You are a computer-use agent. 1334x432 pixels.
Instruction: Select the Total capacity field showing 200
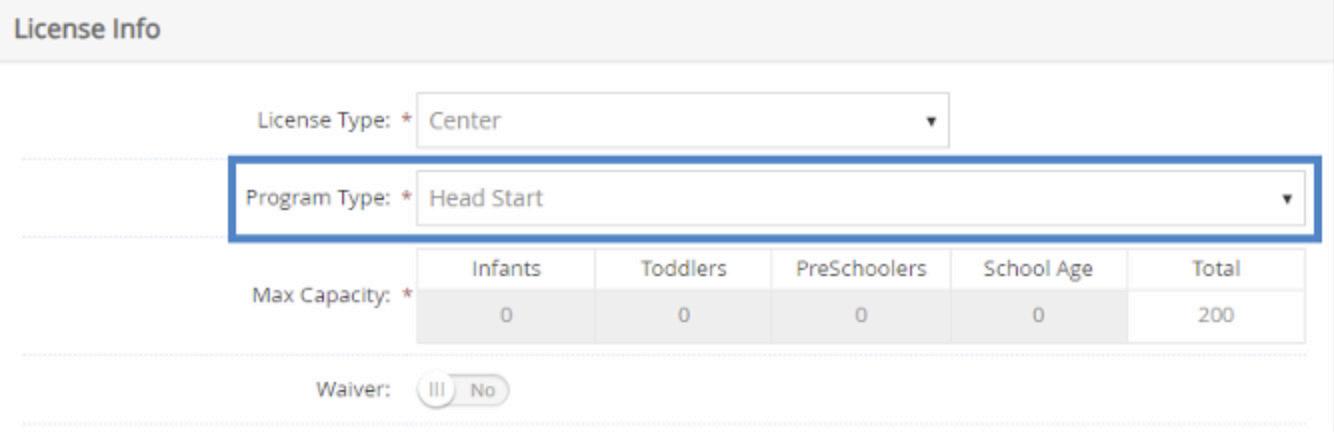1216,316
